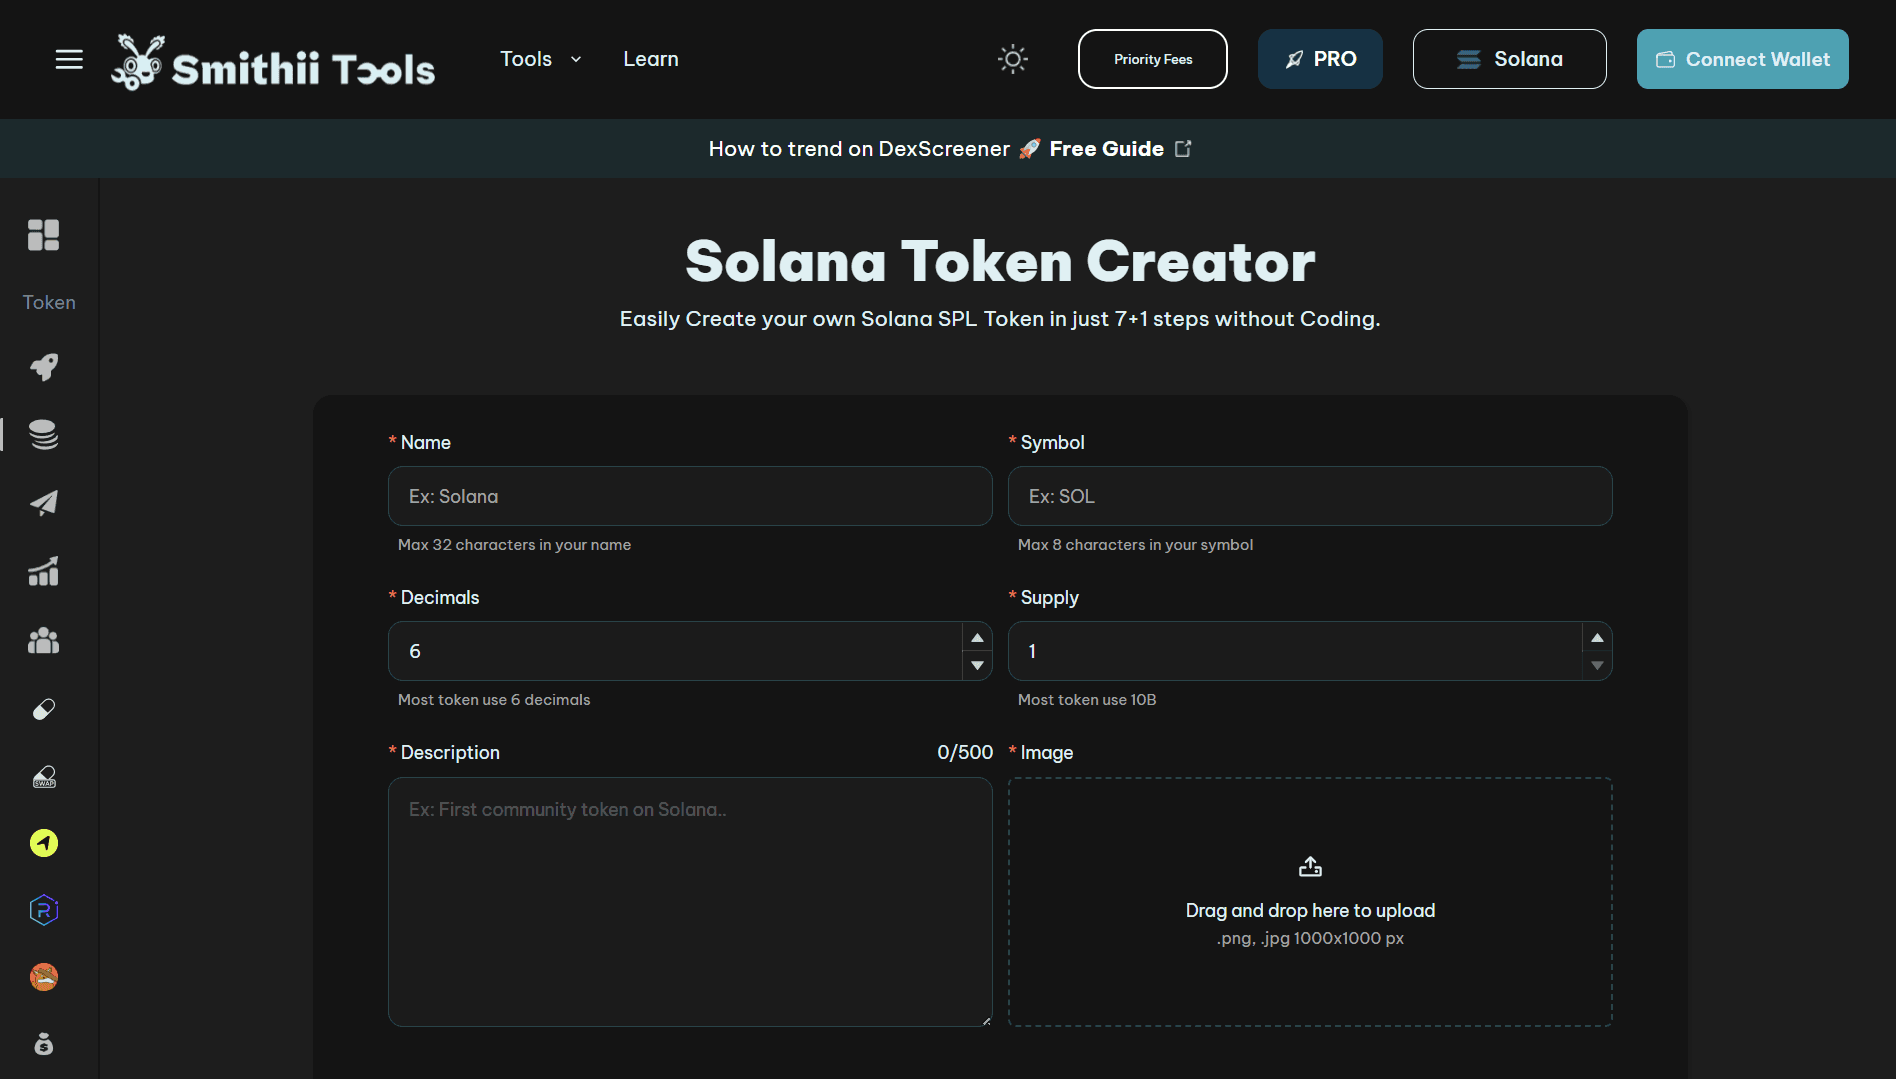Select the rocket token launch icon
The image size is (1896, 1079).
pyautogui.click(x=44, y=367)
